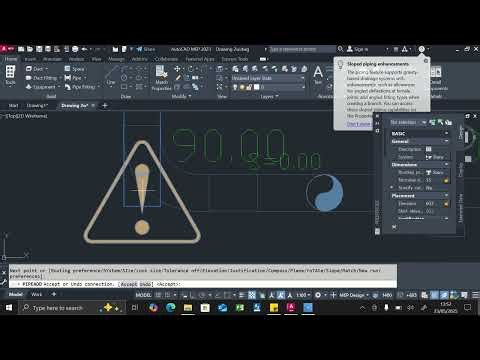Open the Home ribbon tab

11,59
